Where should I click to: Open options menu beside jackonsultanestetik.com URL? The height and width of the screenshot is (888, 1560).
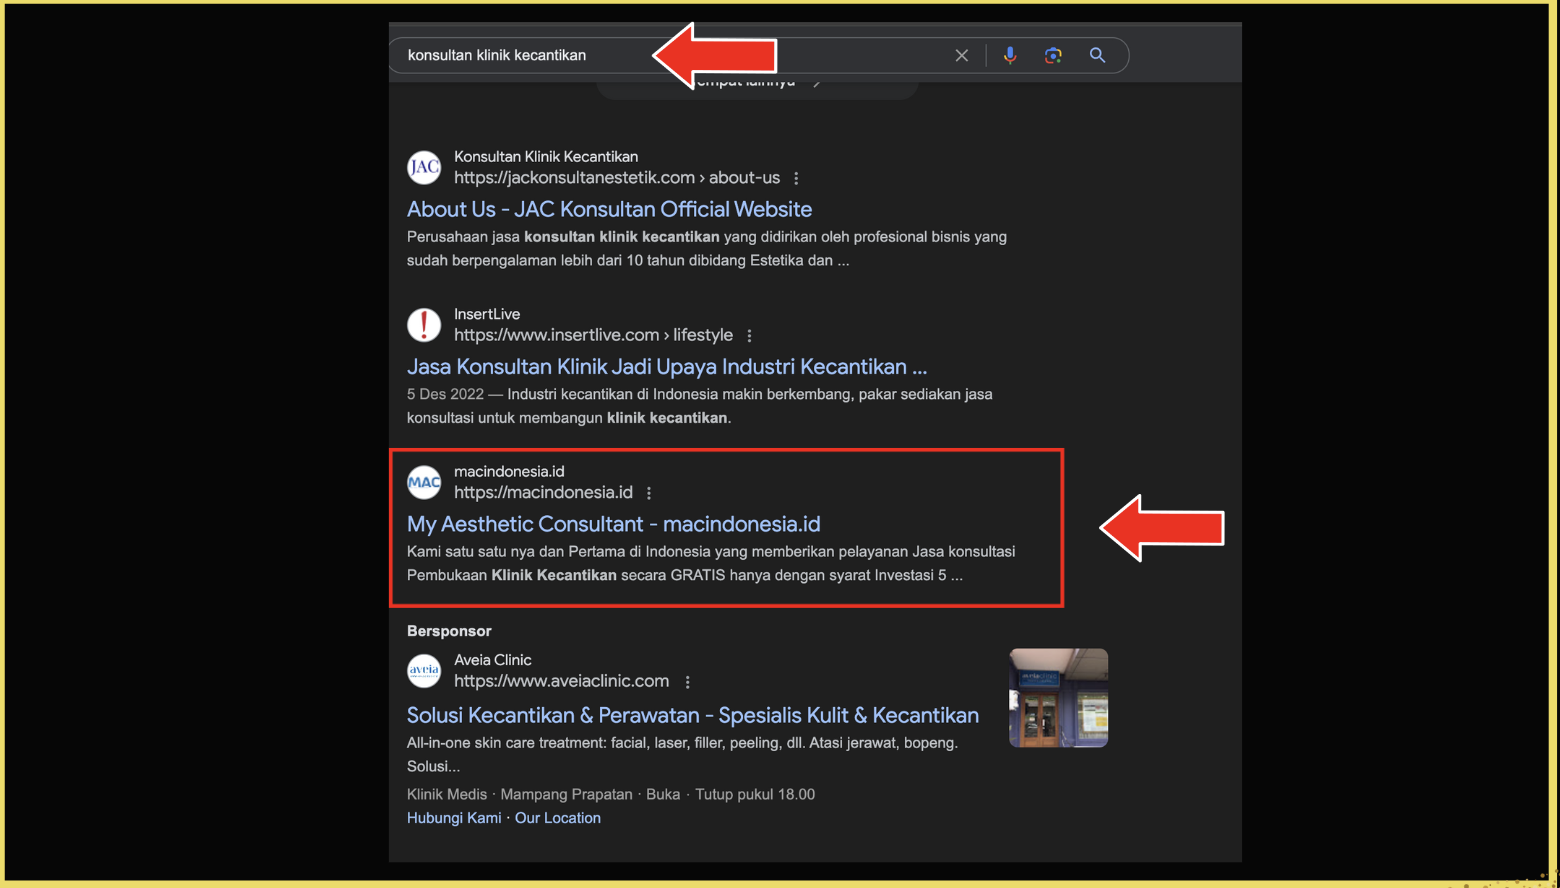coord(796,178)
